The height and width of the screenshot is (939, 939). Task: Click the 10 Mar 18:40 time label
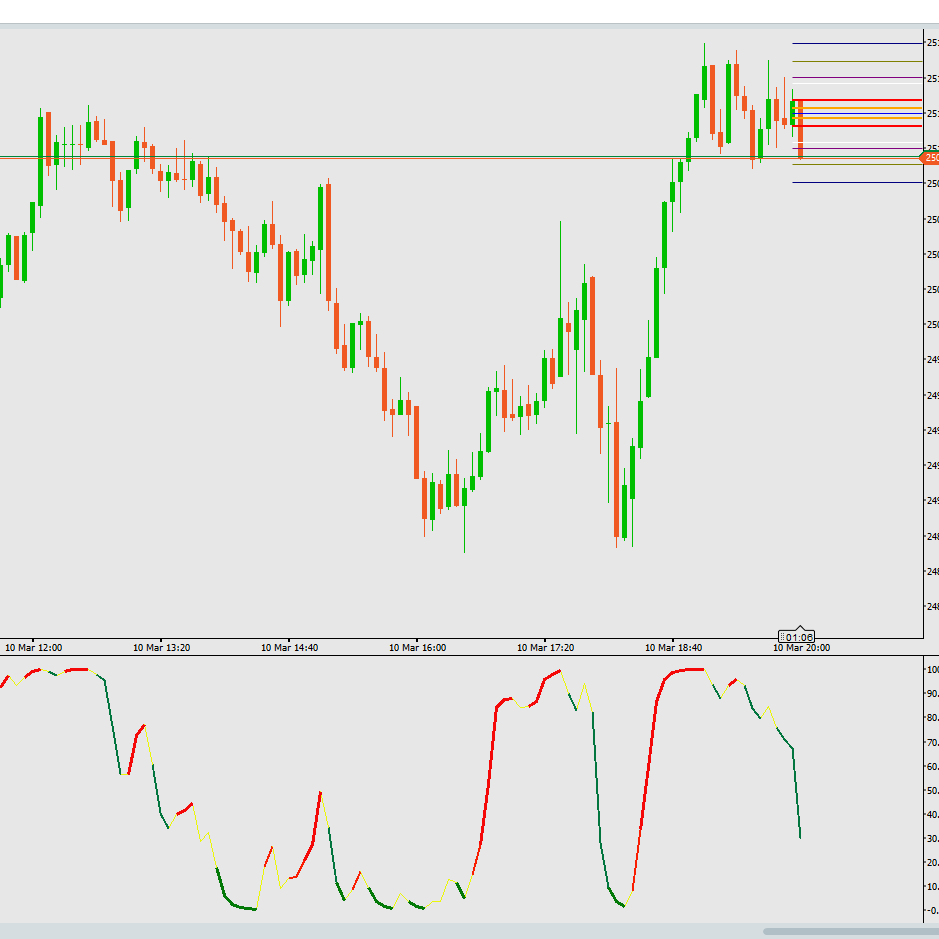click(673, 648)
